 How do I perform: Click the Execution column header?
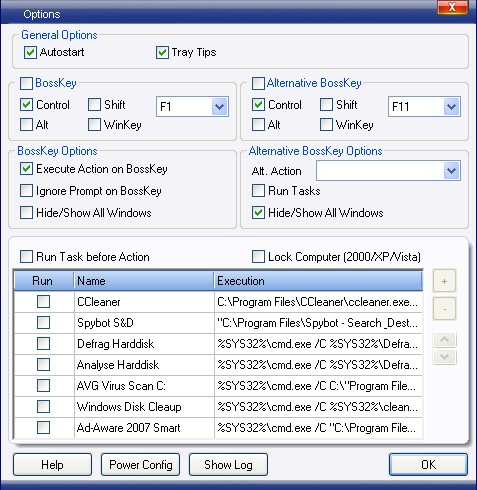pos(318,281)
